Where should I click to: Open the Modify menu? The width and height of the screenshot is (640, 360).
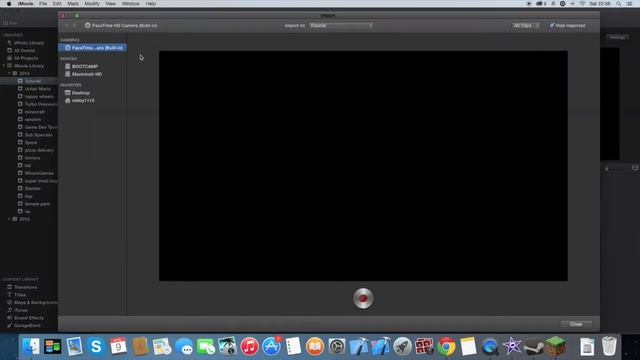pyautogui.click(x=92, y=4)
